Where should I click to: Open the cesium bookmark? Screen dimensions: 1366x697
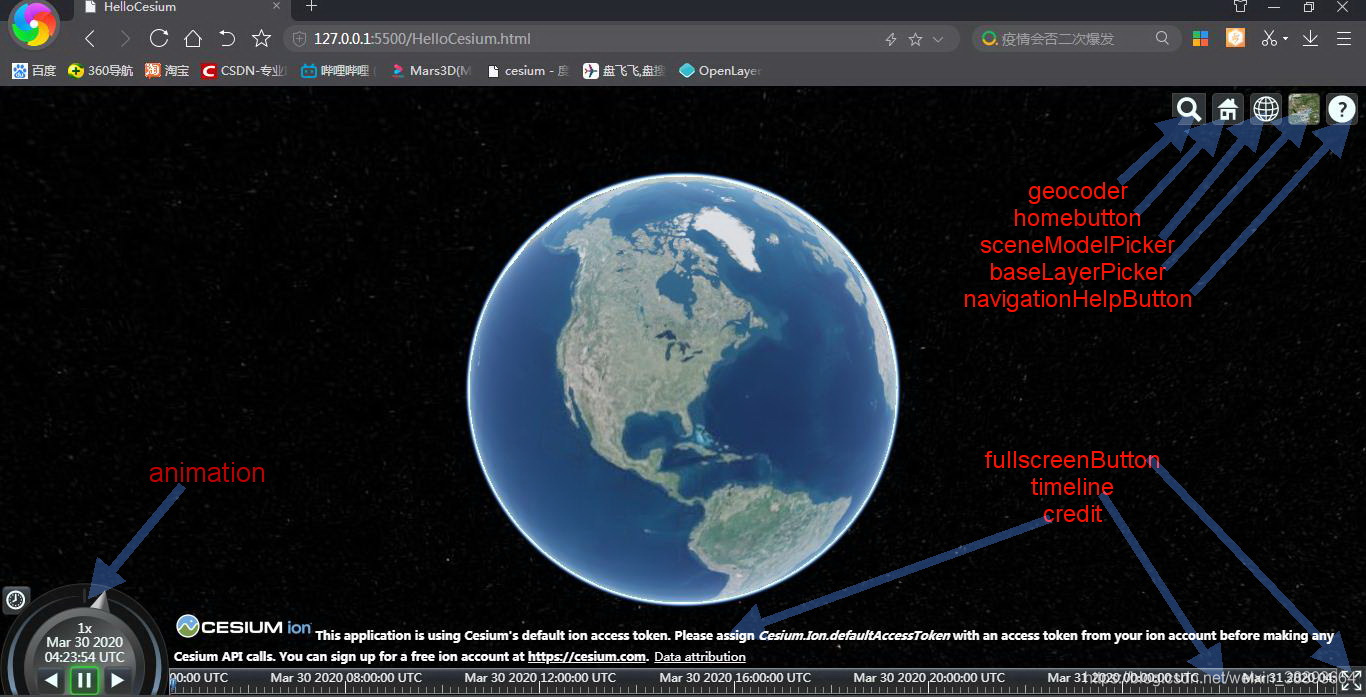pyautogui.click(x=526, y=71)
